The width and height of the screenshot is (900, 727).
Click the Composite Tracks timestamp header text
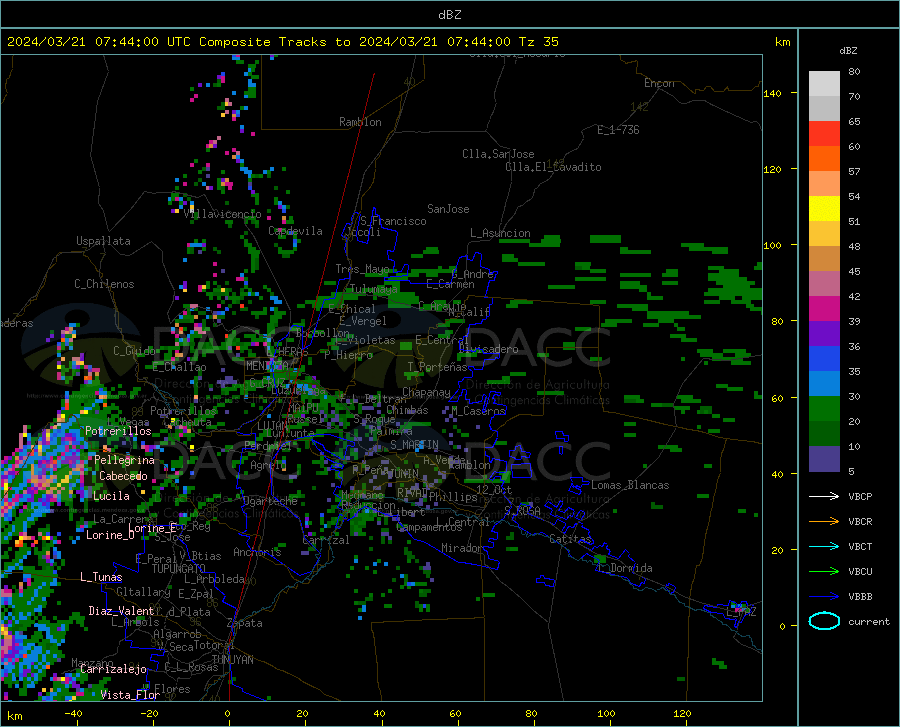tap(283, 42)
